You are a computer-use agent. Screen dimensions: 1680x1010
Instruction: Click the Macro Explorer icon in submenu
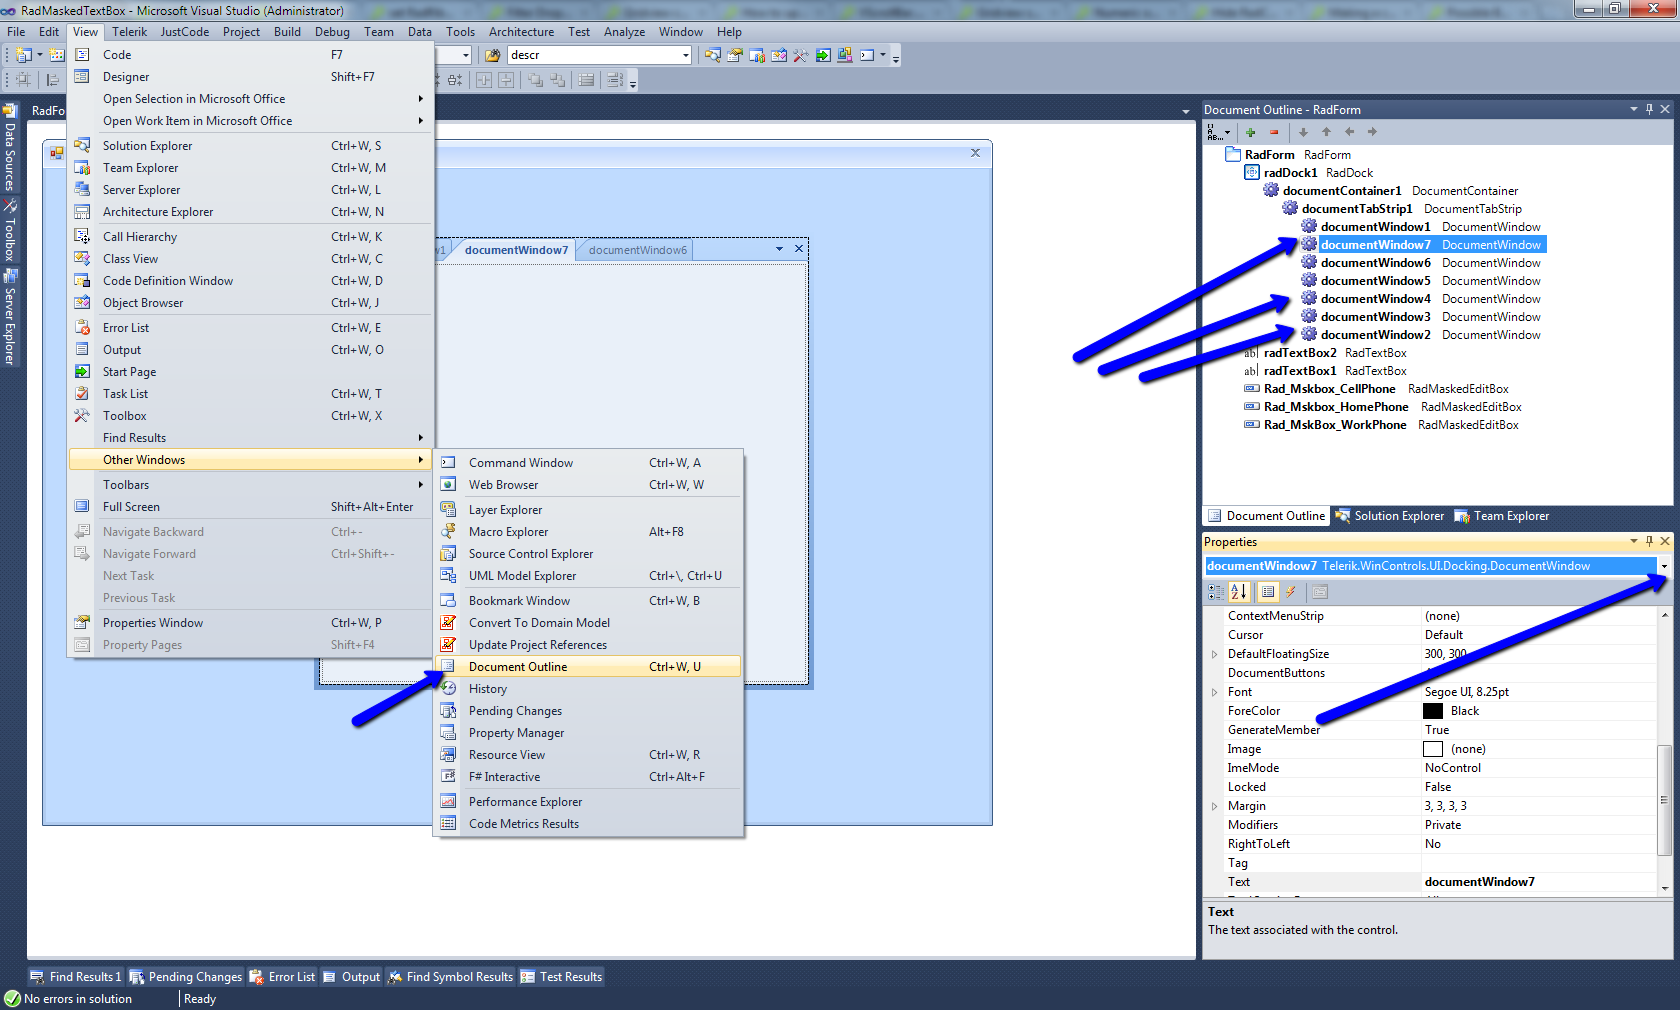coord(449,532)
